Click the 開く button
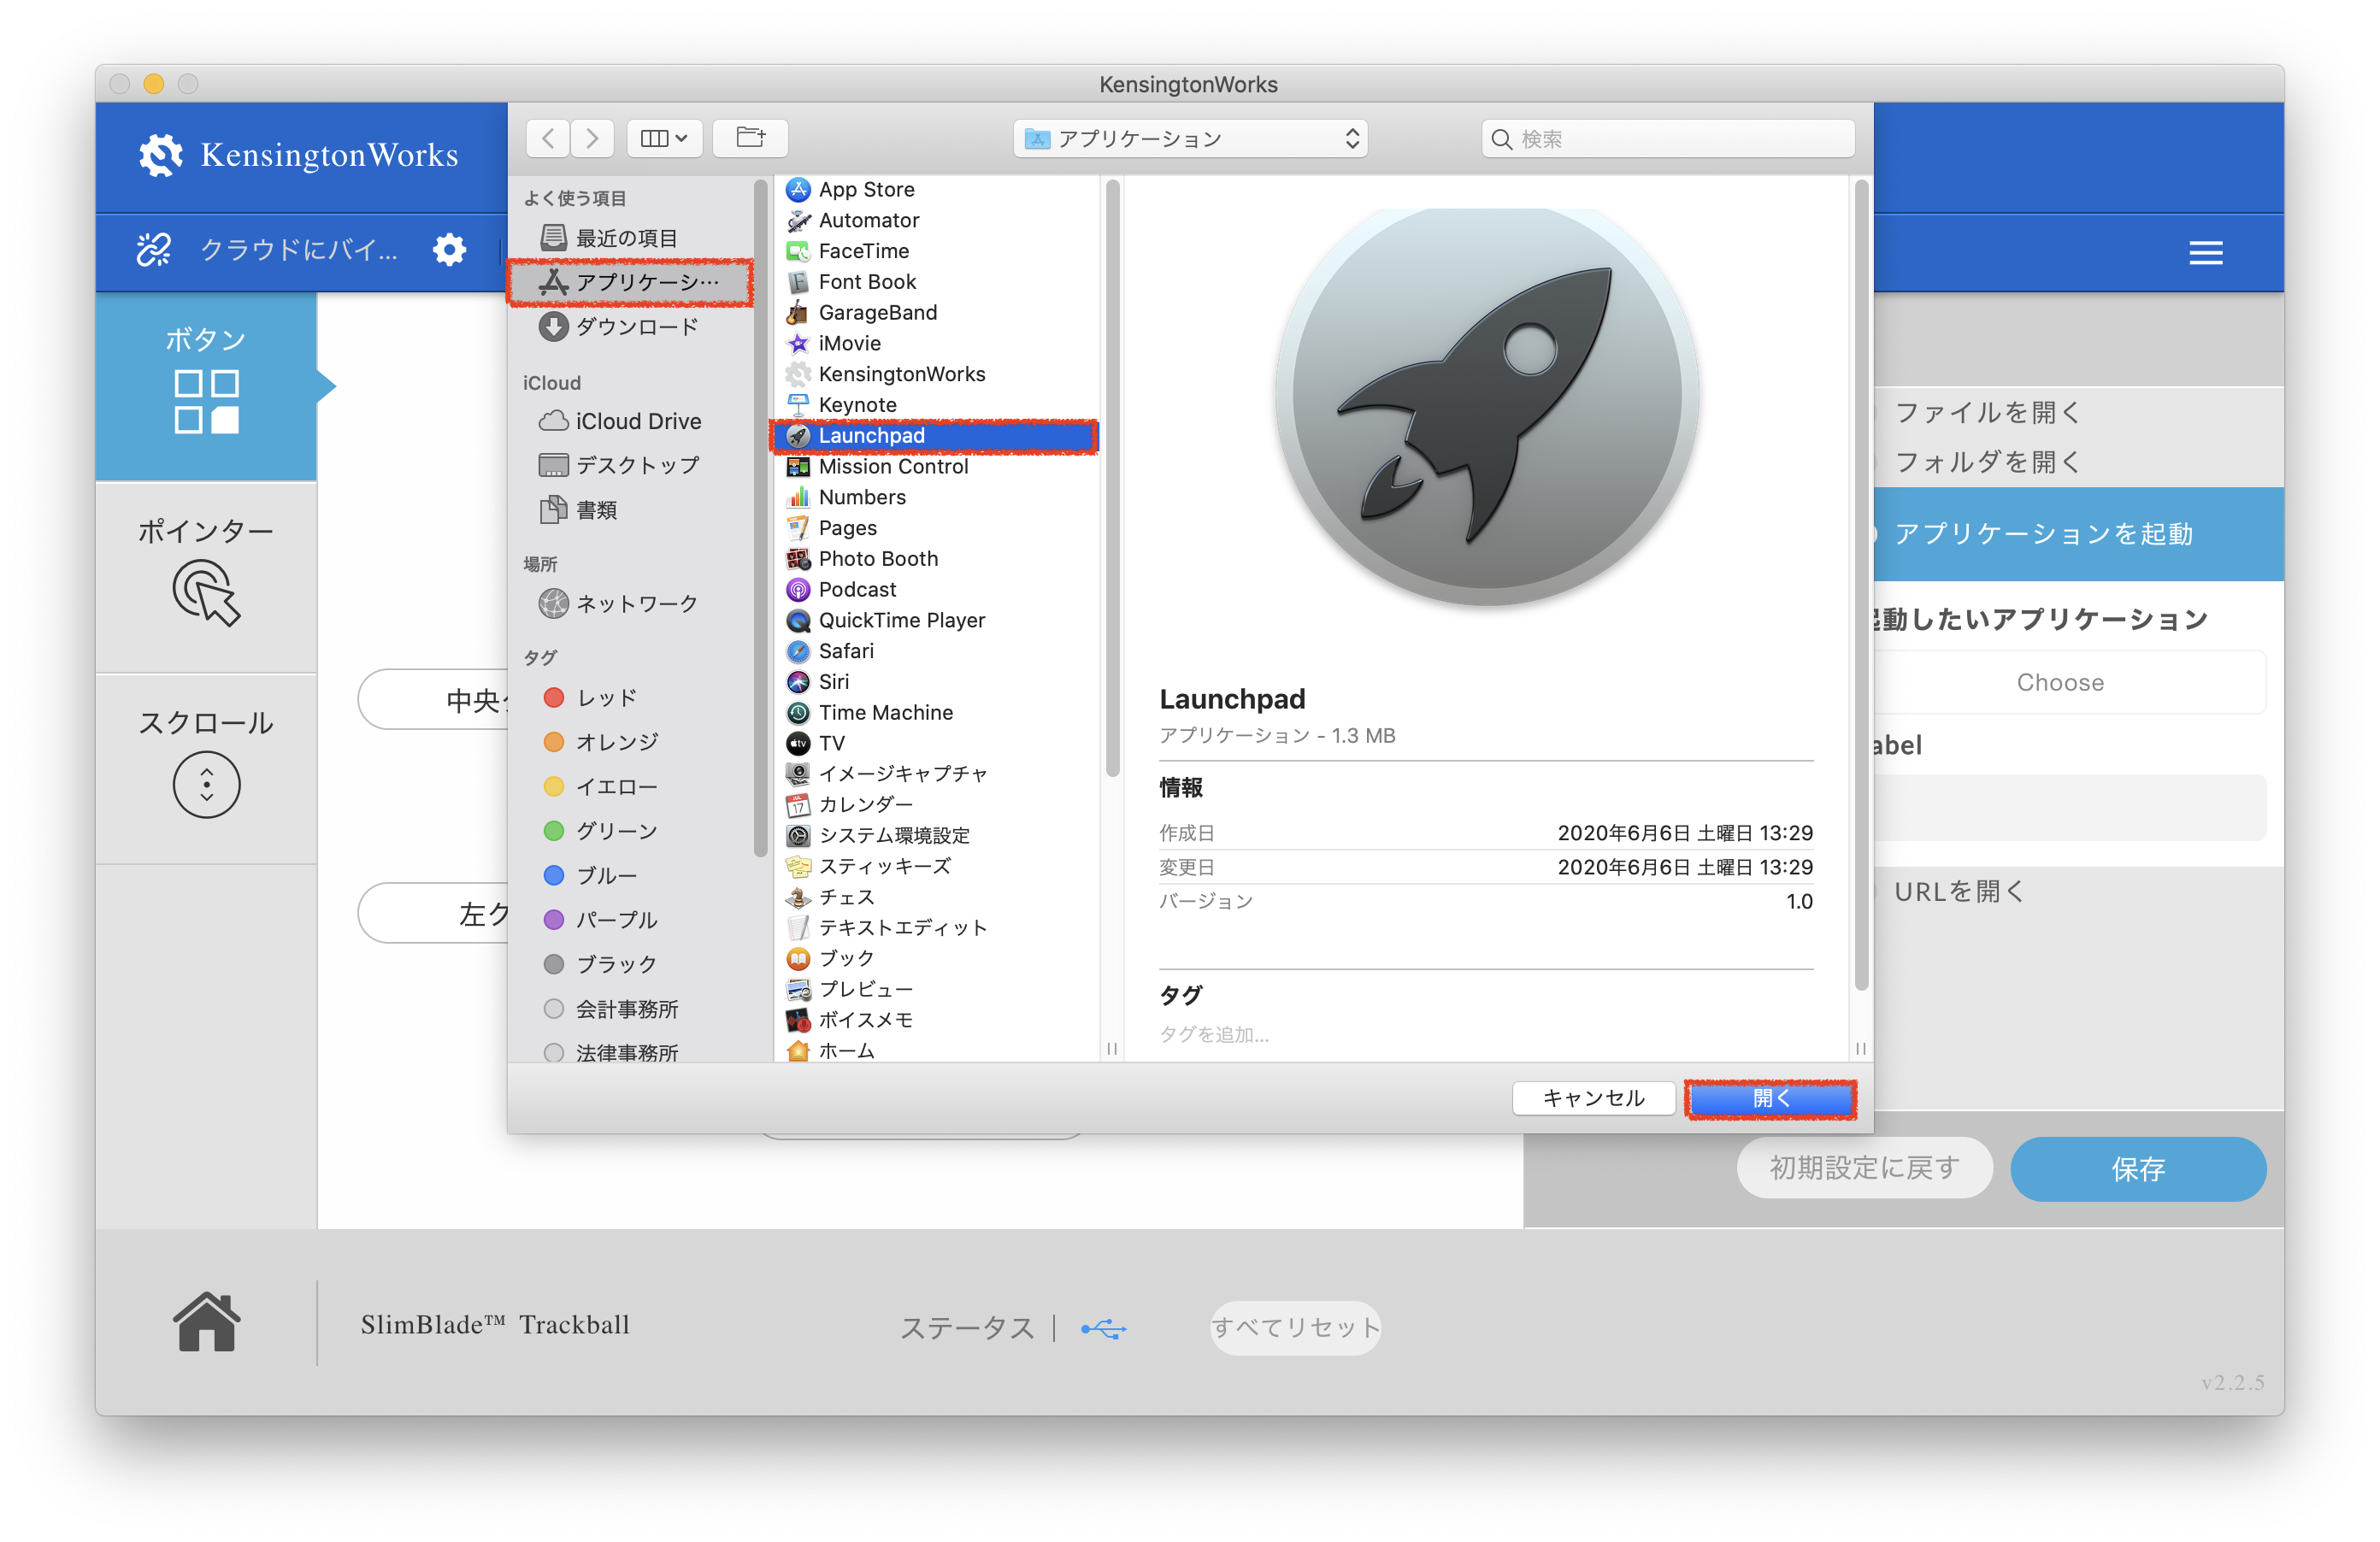The height and width of the screenshot is (1542, 2380). point(1771,1098)
